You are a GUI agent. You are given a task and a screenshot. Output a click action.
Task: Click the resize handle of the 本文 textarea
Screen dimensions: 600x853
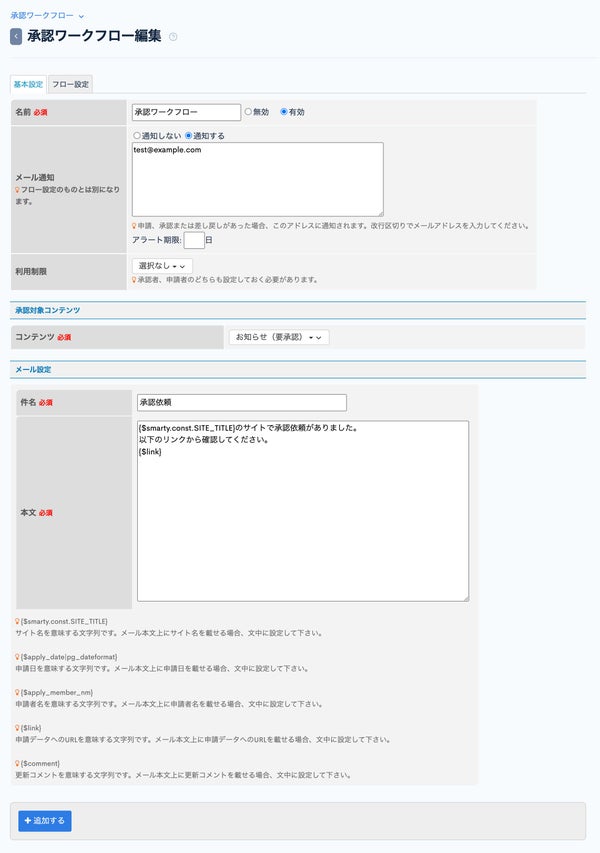click(466, 598)
